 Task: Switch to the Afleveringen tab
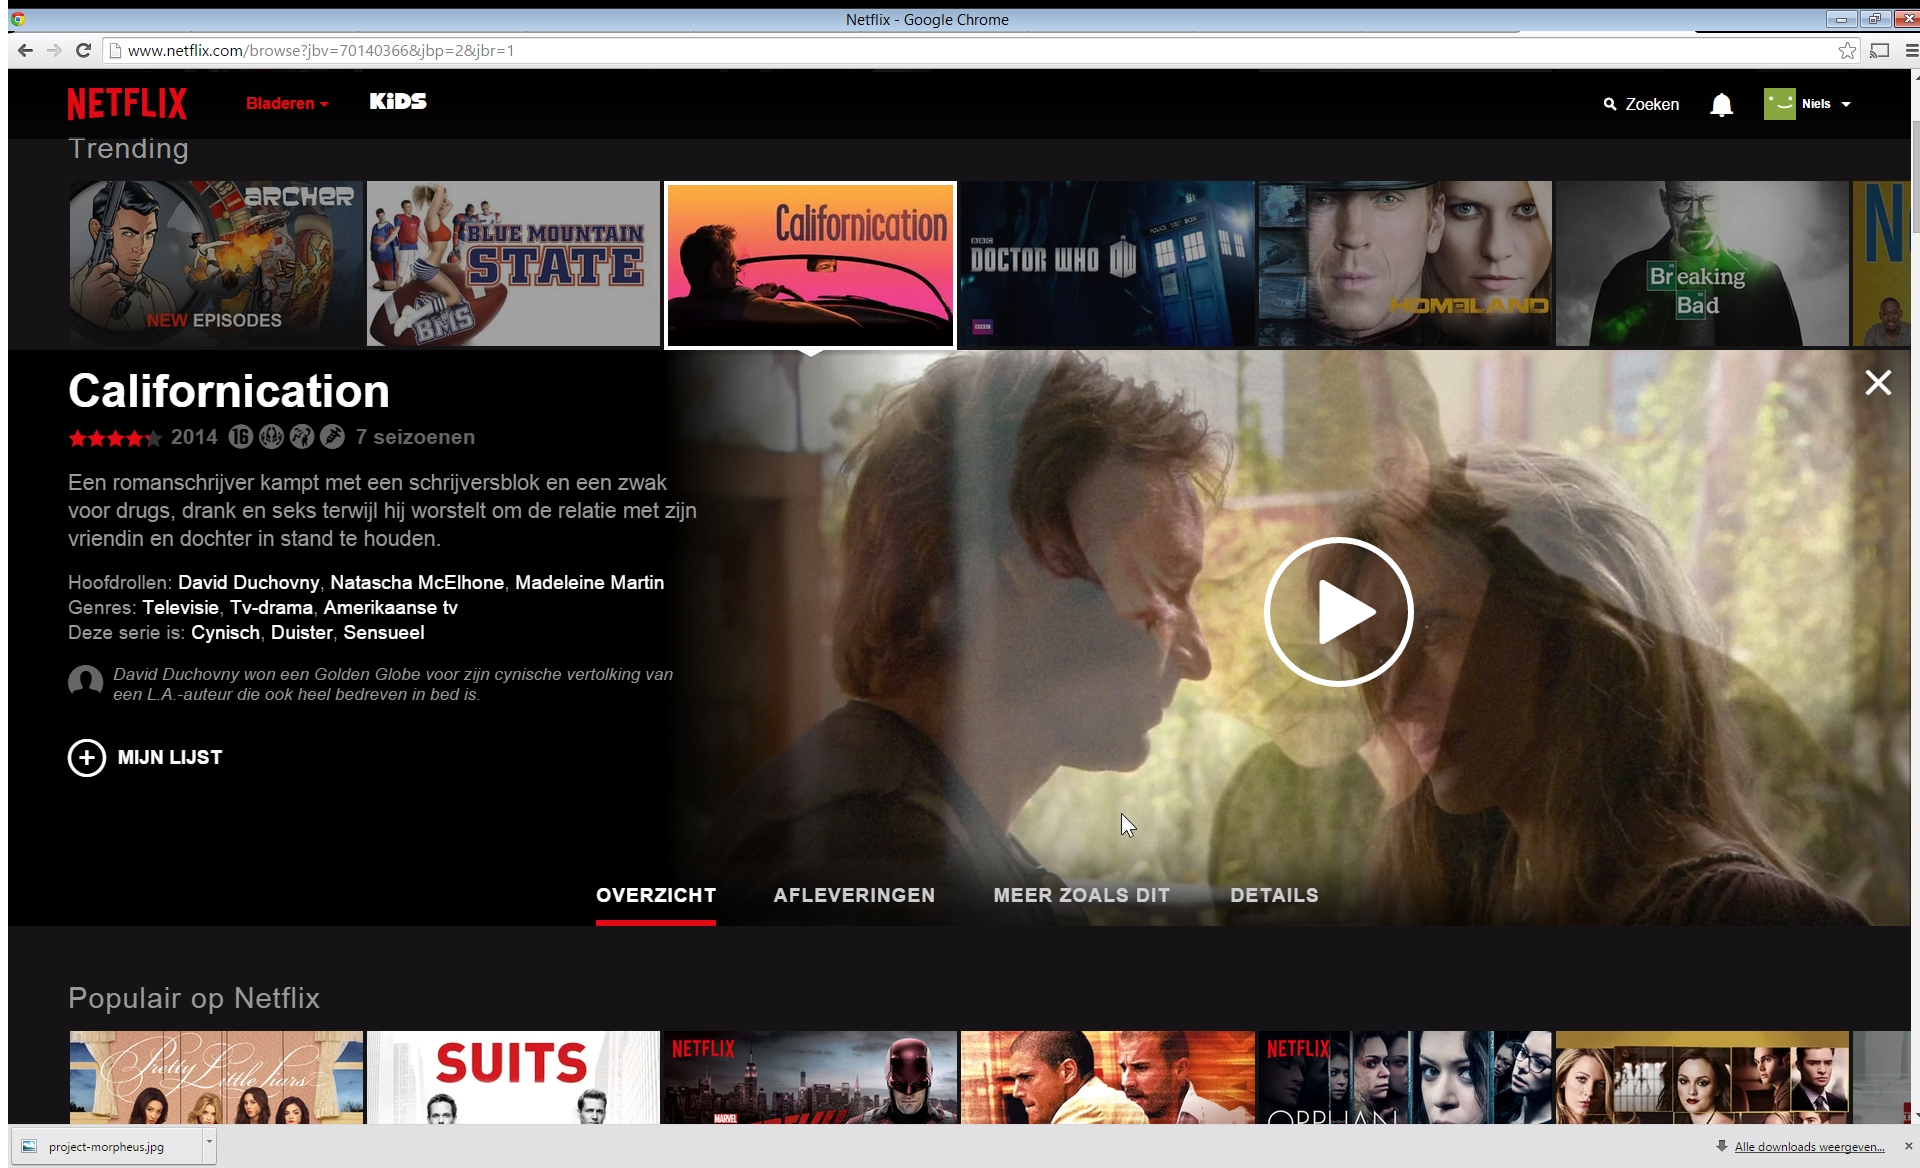click(x=854, y=896)
